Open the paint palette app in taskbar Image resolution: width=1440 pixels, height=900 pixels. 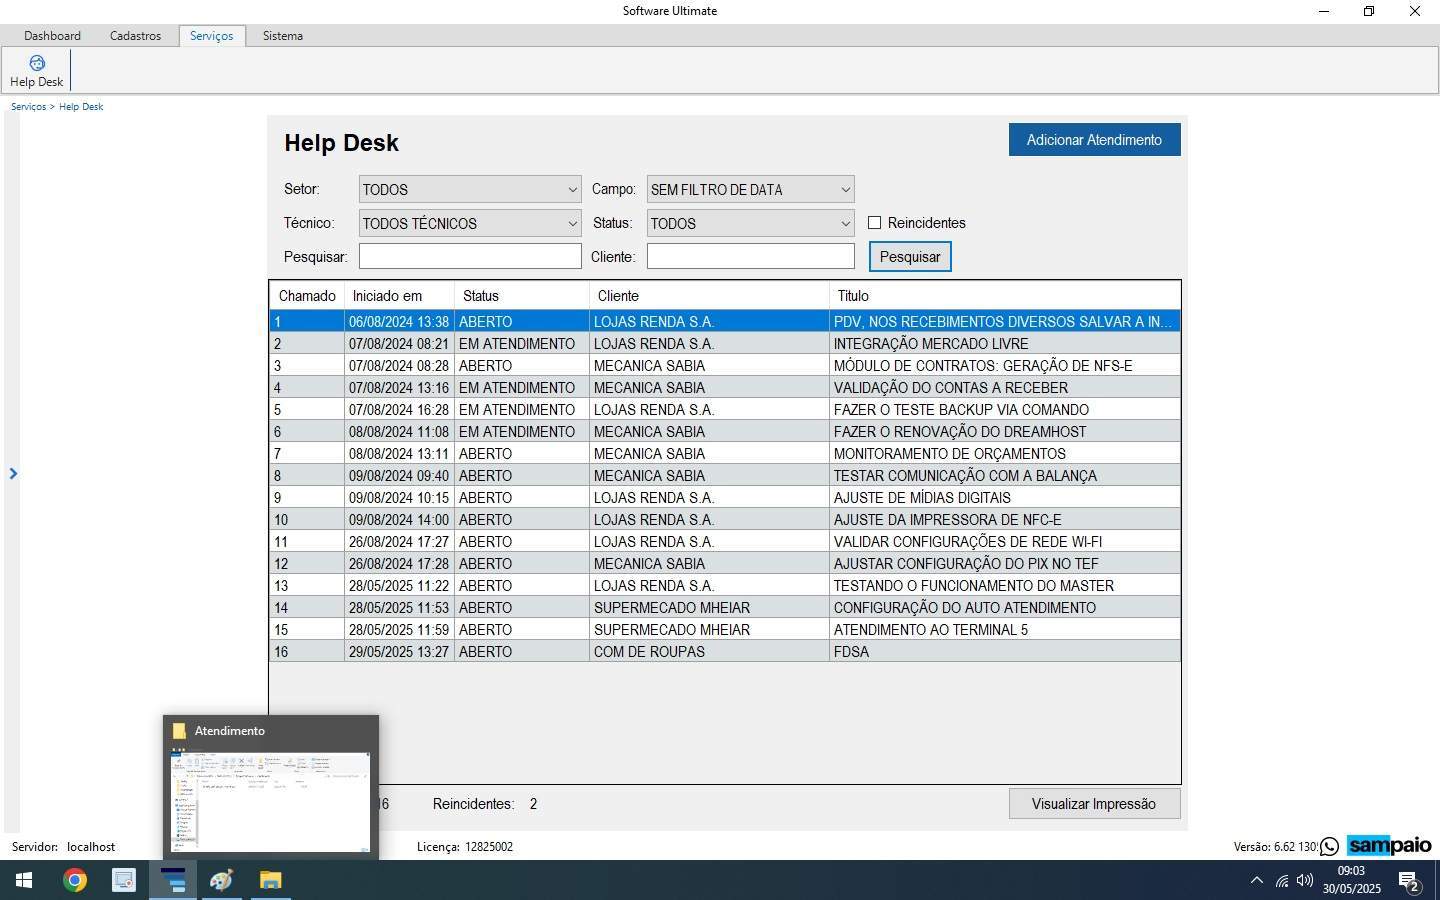pyautogui.click(x=221, y=880)
